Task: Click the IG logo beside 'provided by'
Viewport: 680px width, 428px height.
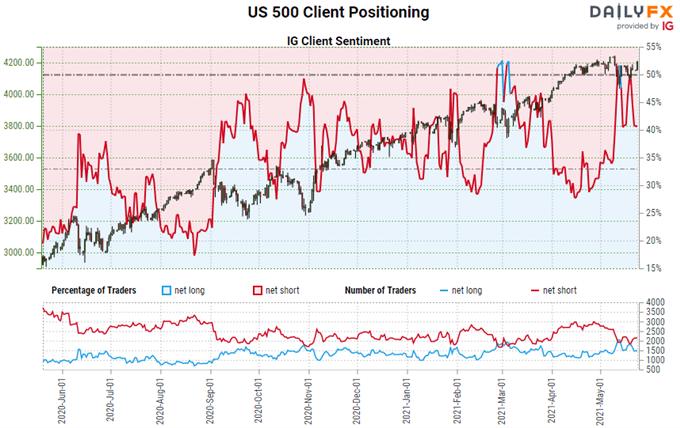Action: coord(668,26)
